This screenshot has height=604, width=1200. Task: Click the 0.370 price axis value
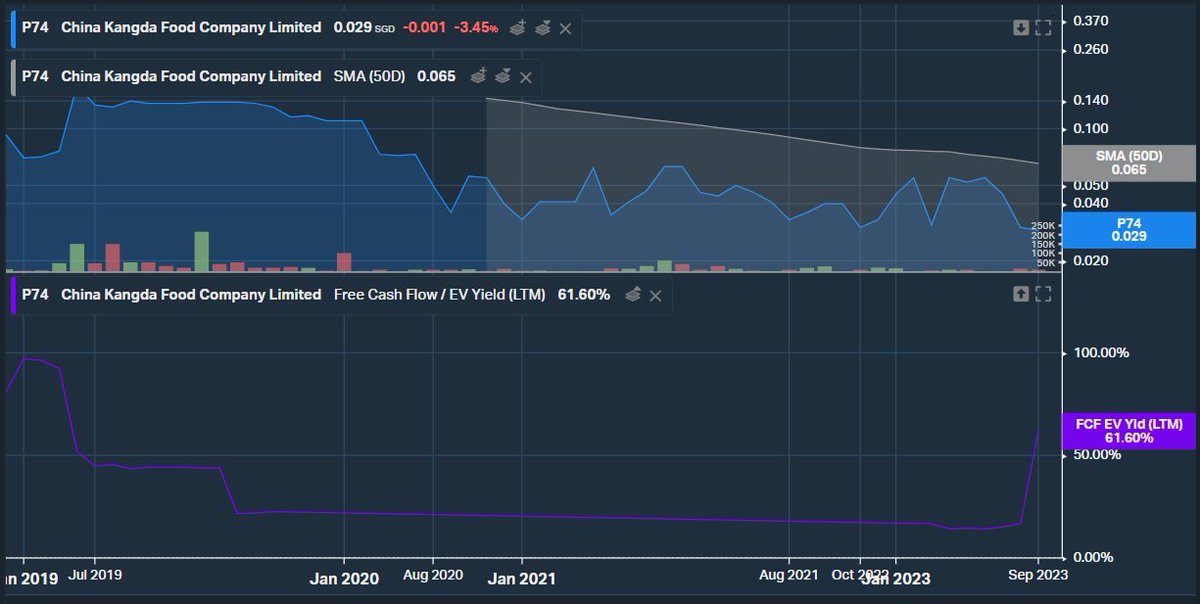[1091, 21]
